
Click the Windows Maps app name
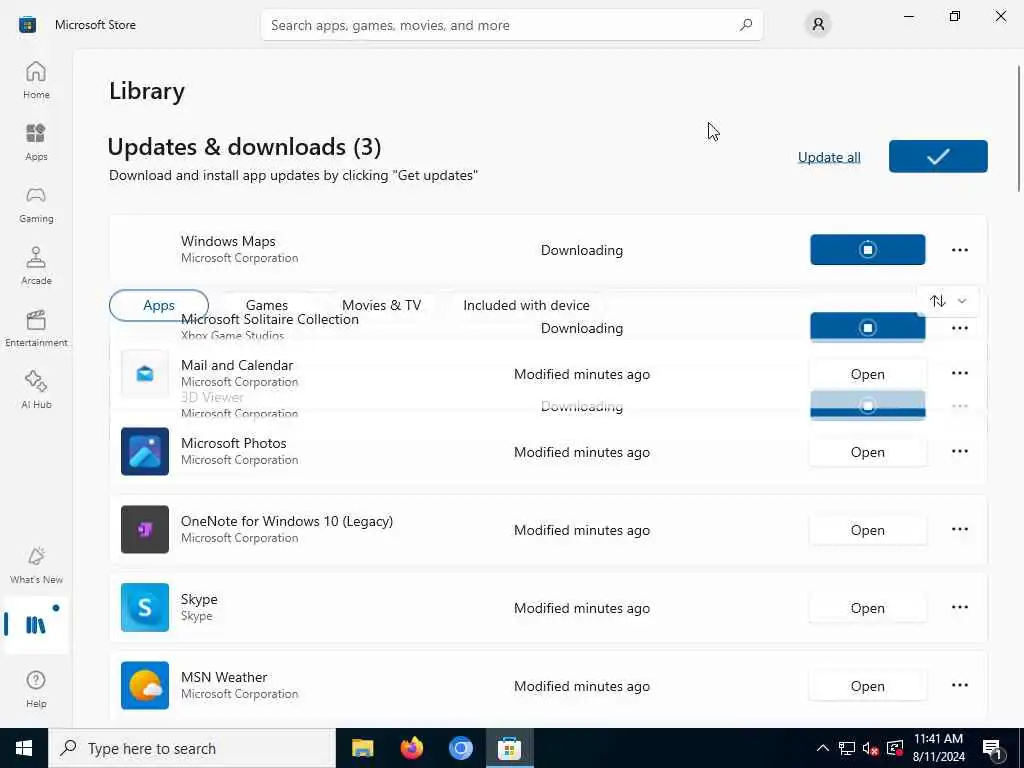click(228, 241)
